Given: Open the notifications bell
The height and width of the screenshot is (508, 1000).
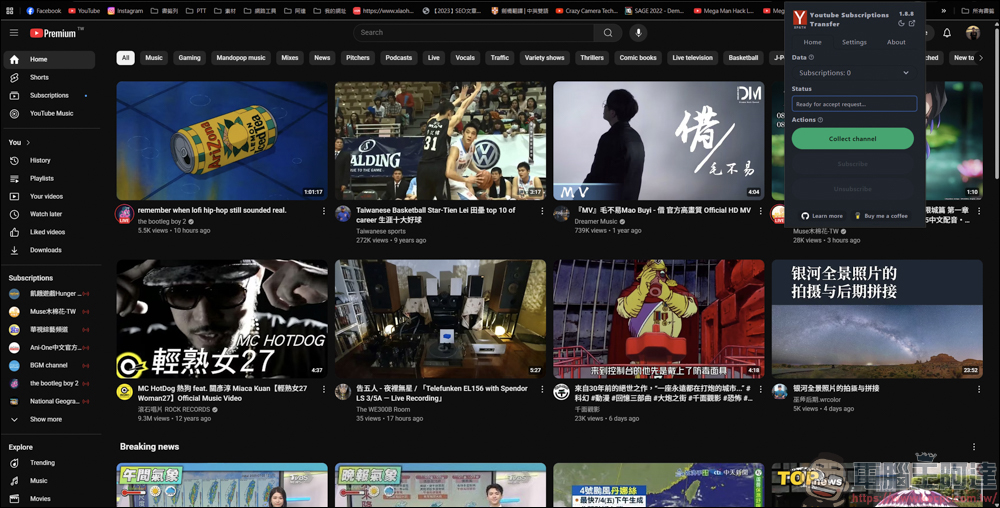Looking at the screenshot, I should click(x=947, y=33).
